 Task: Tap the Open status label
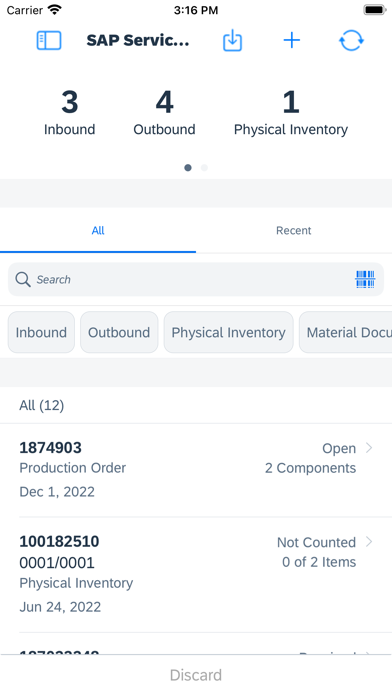tap(339, 448)
